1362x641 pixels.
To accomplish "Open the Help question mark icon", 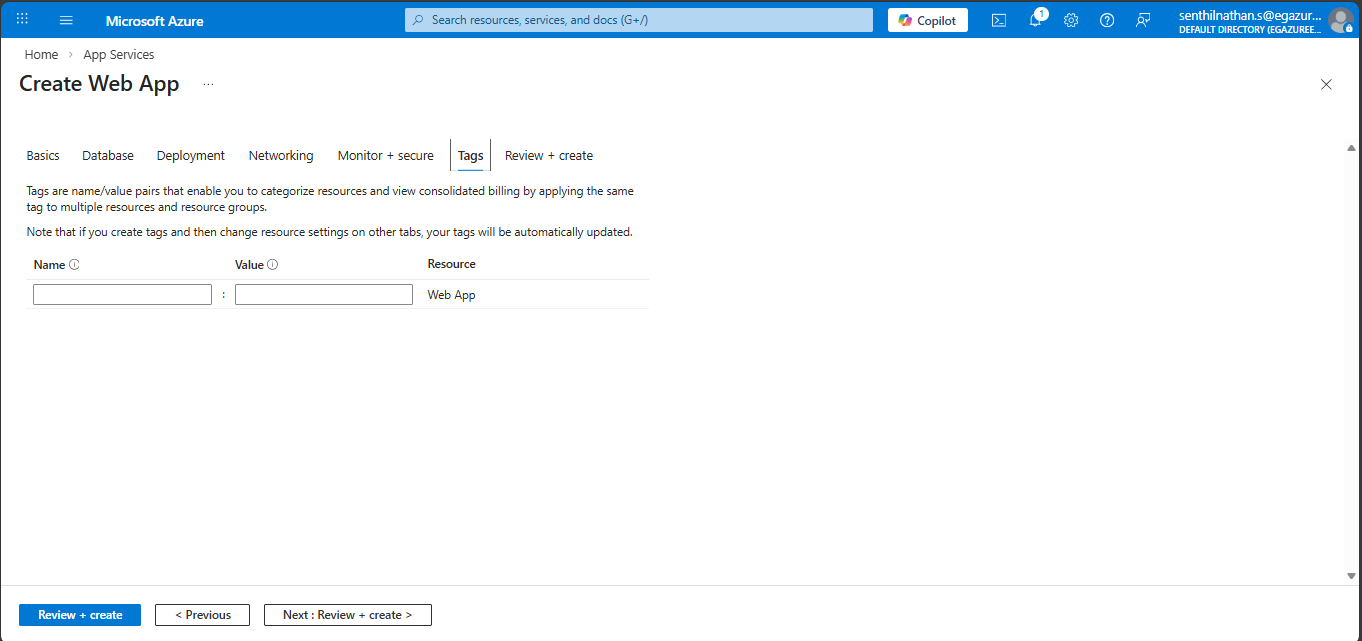I will (x=1107, y=20).
